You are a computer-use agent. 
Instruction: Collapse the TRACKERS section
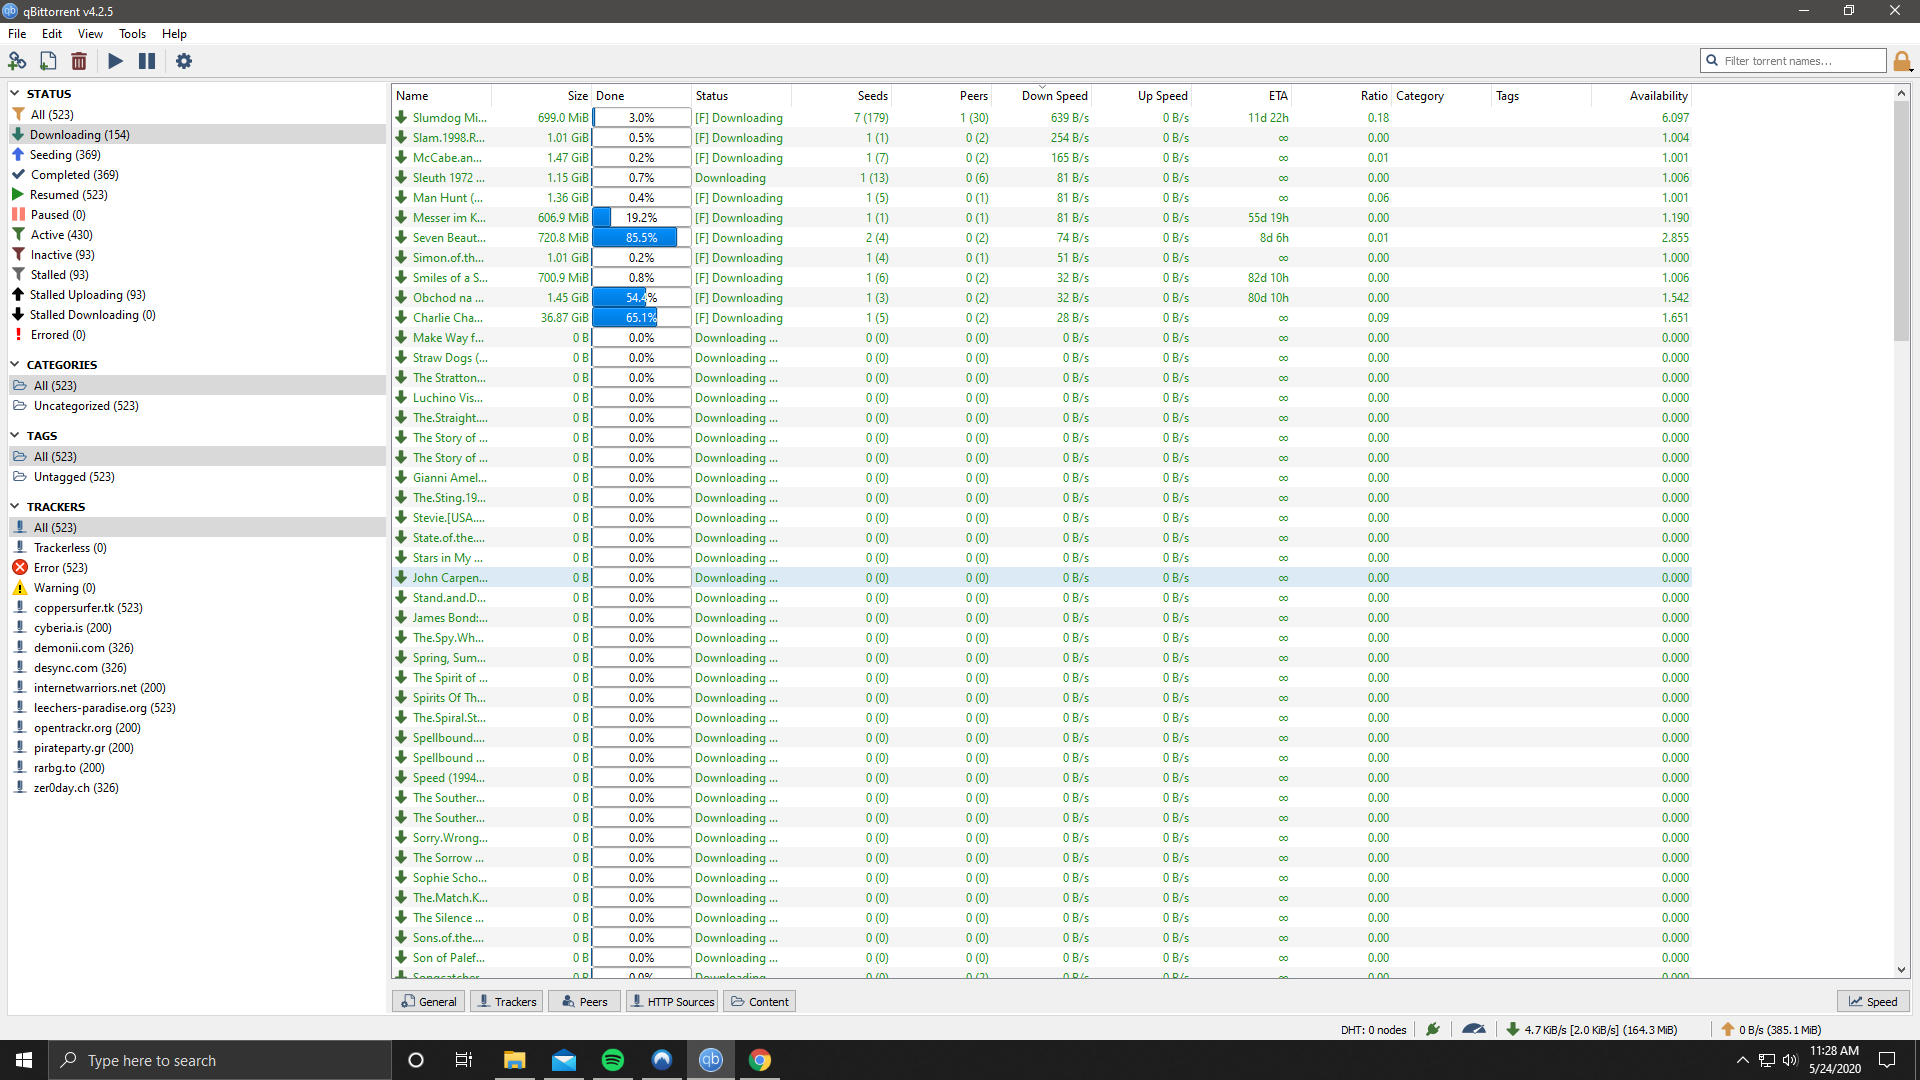point(14,506)
